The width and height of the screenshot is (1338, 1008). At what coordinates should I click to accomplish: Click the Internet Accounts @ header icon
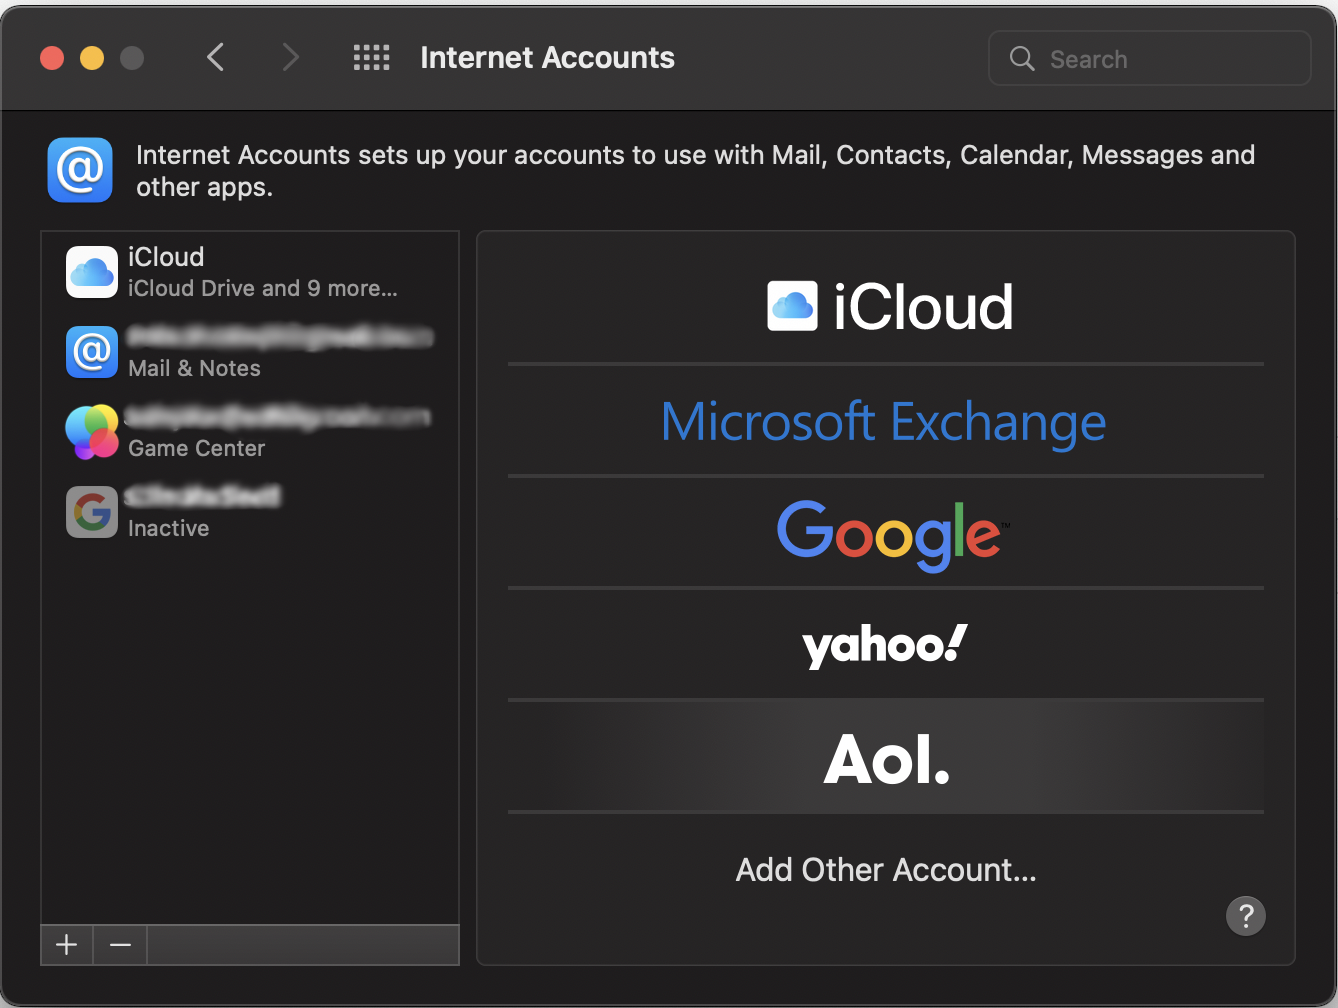(80, 170)
